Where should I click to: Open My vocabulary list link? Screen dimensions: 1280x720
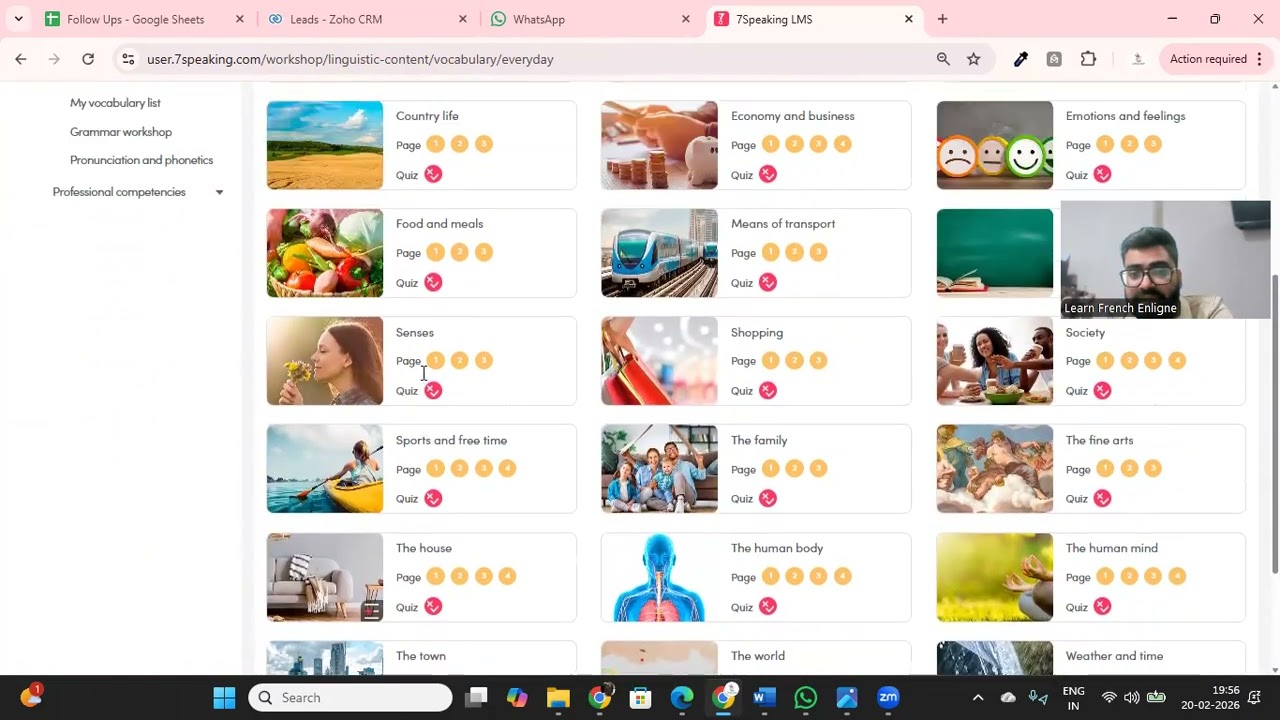pos(115,103)
